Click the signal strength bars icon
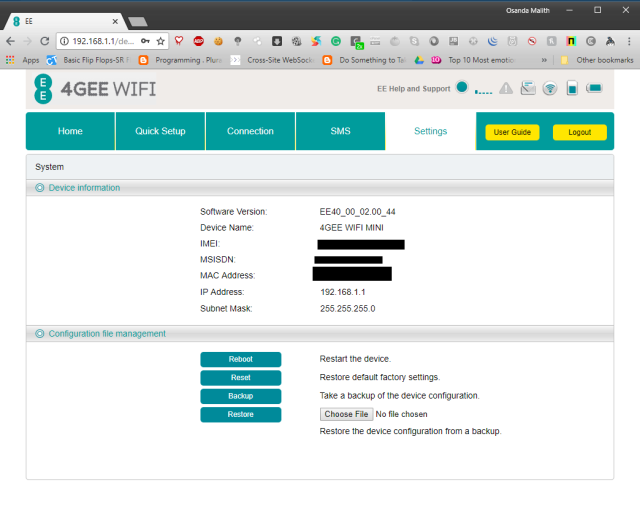 tap(483, 91)
